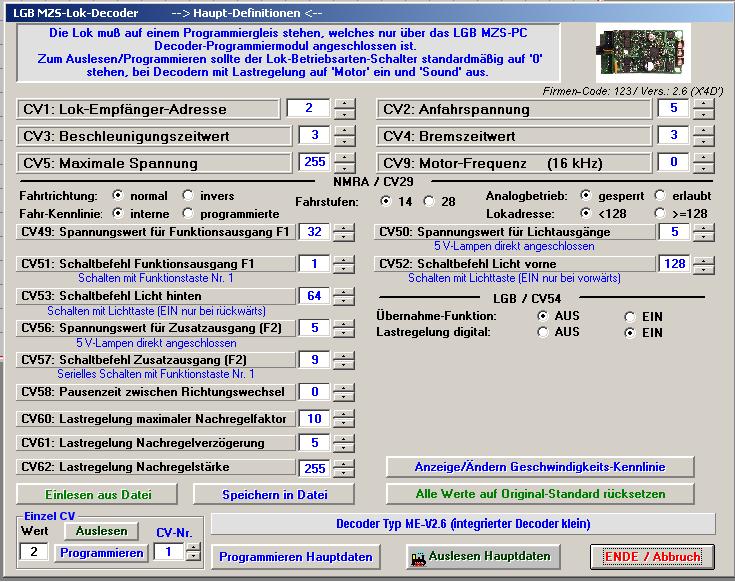
Task: Click the Decoder Typ ME-V2.6 label
Action: coord(463,524)
